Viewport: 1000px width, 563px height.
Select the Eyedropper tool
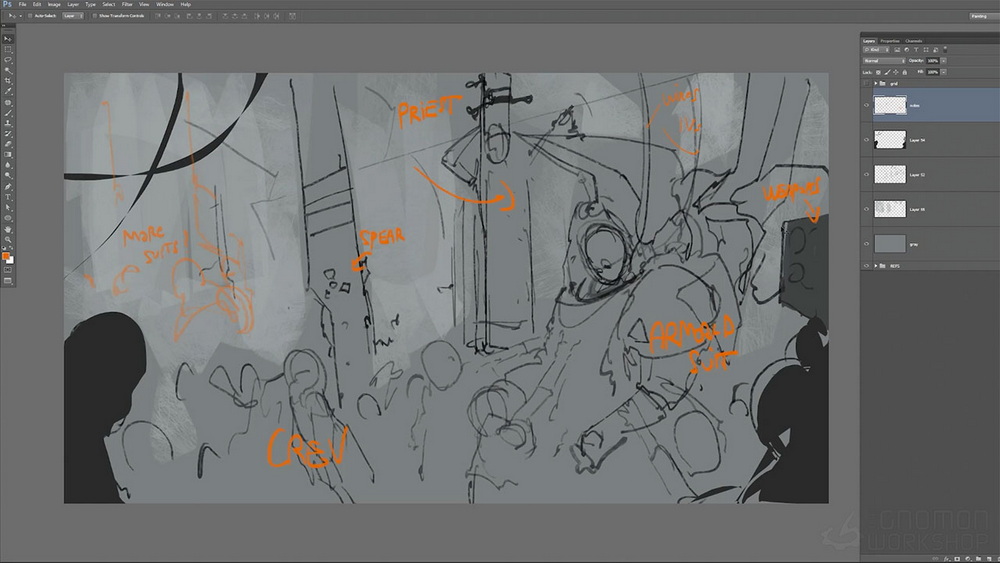(8, 91)
